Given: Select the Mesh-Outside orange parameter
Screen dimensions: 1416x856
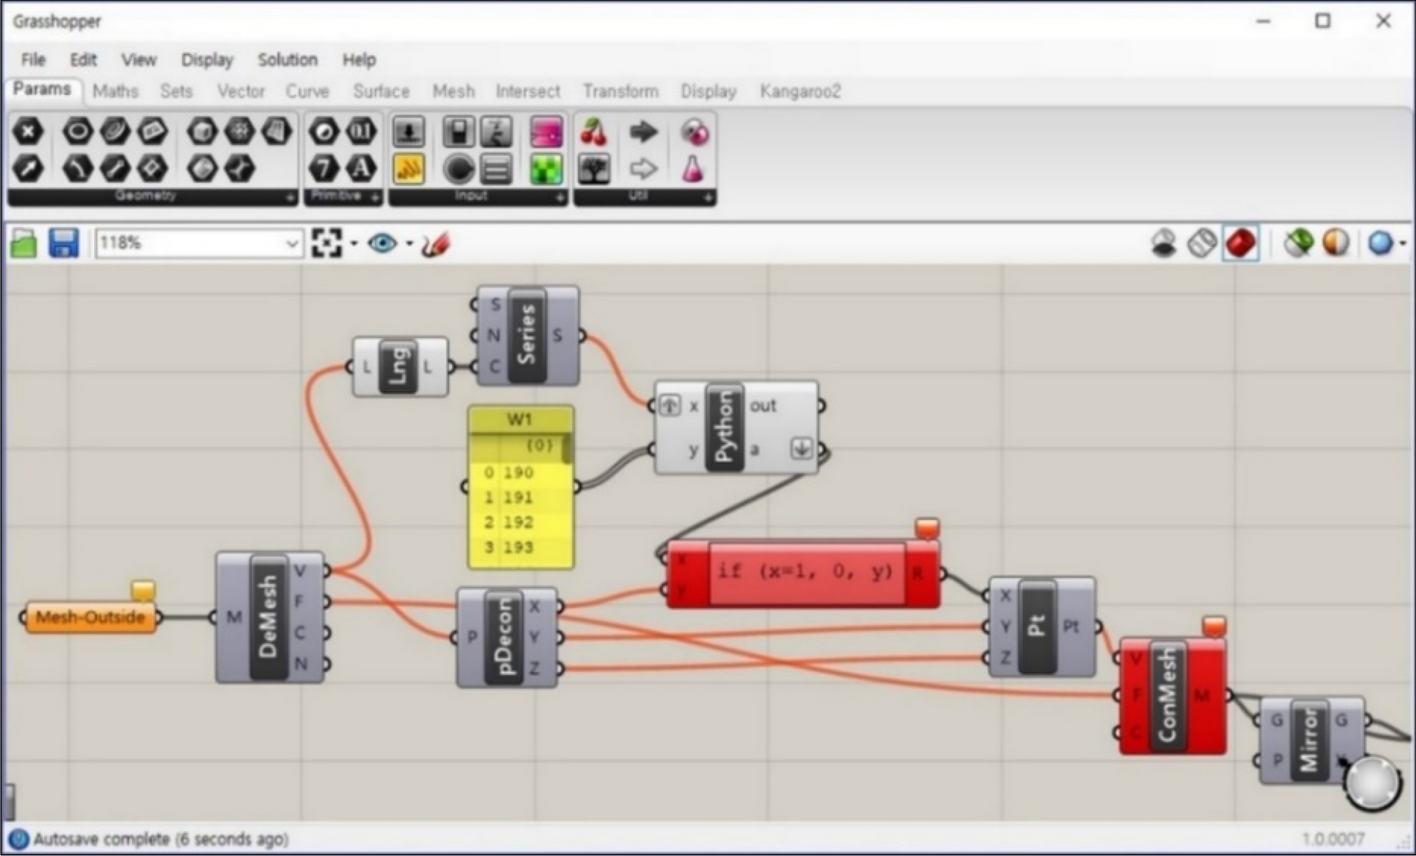Looking at the screenshot, I should pyautogui.click(x=91, y=617).
